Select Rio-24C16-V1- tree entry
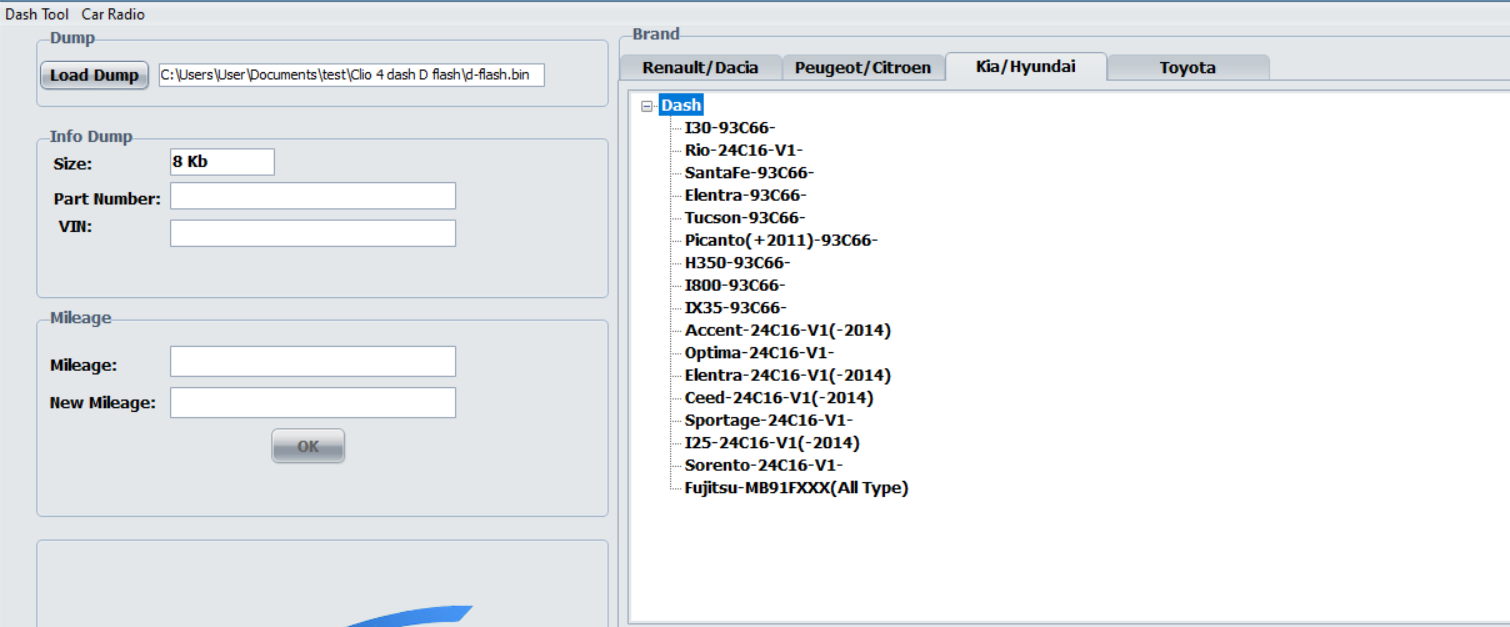The height and width of the screenshot is (627, 1510). pos(743,150)
